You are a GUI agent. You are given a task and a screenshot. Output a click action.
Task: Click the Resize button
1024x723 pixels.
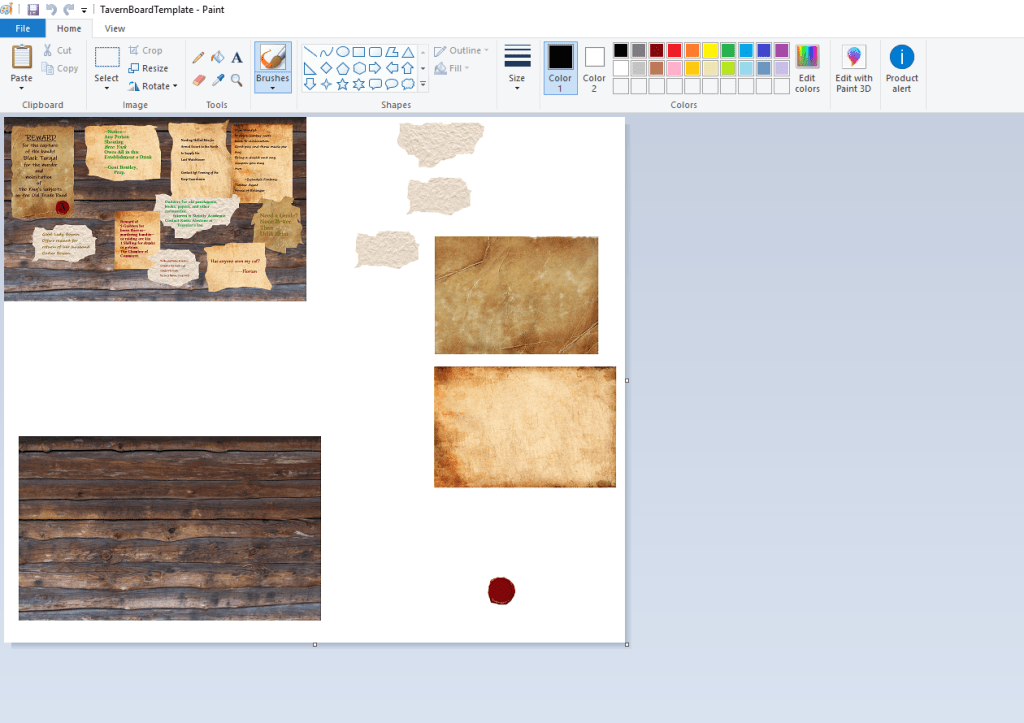[148, 68]
